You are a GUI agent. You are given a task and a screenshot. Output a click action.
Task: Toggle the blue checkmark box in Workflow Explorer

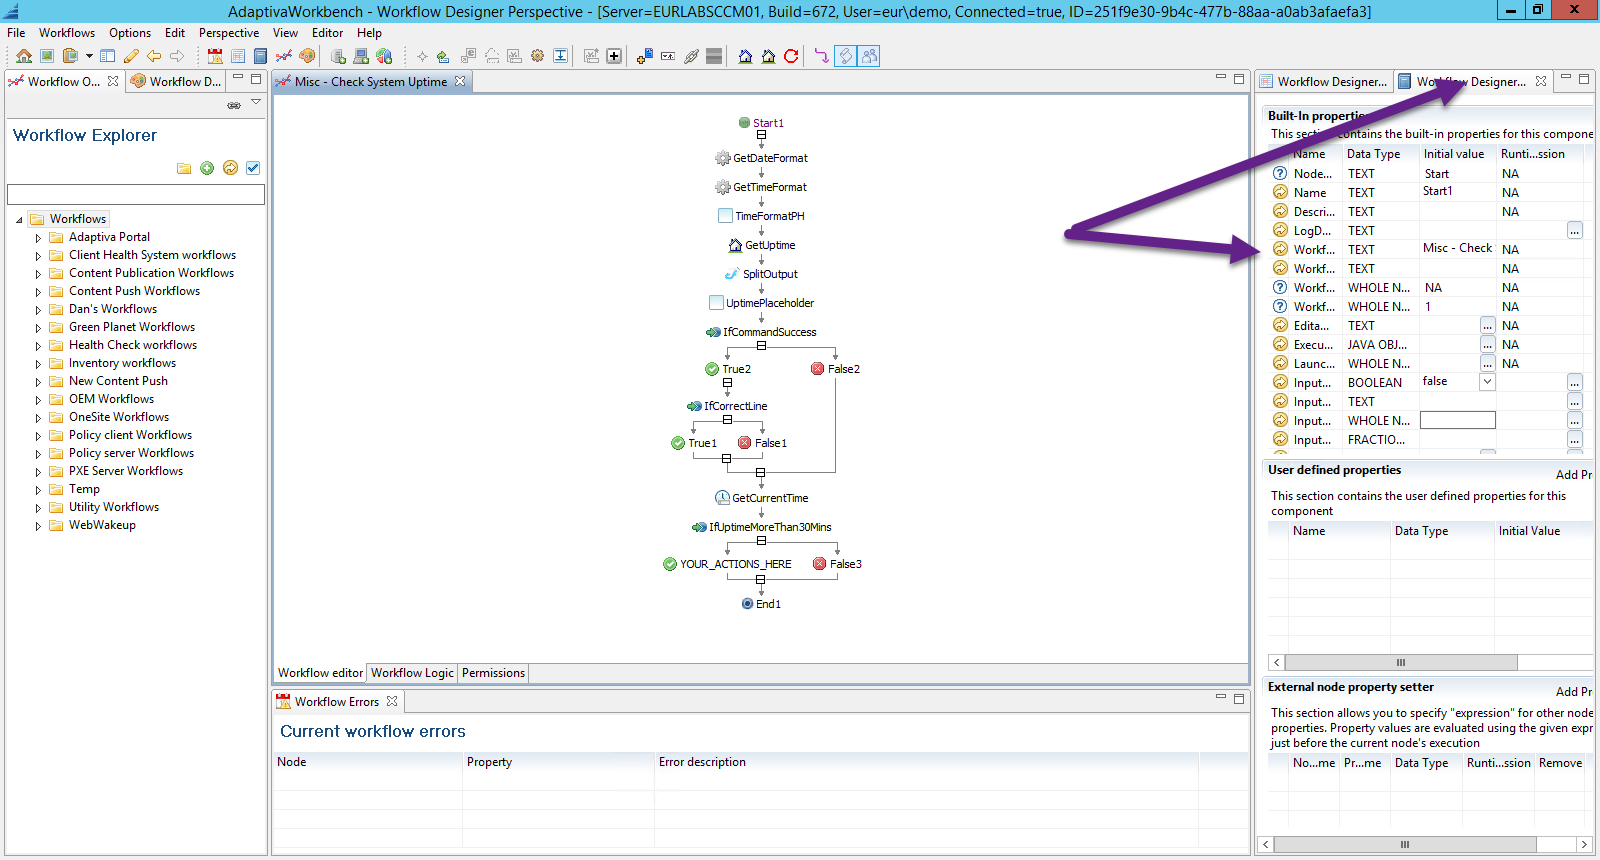pos(253,168)
